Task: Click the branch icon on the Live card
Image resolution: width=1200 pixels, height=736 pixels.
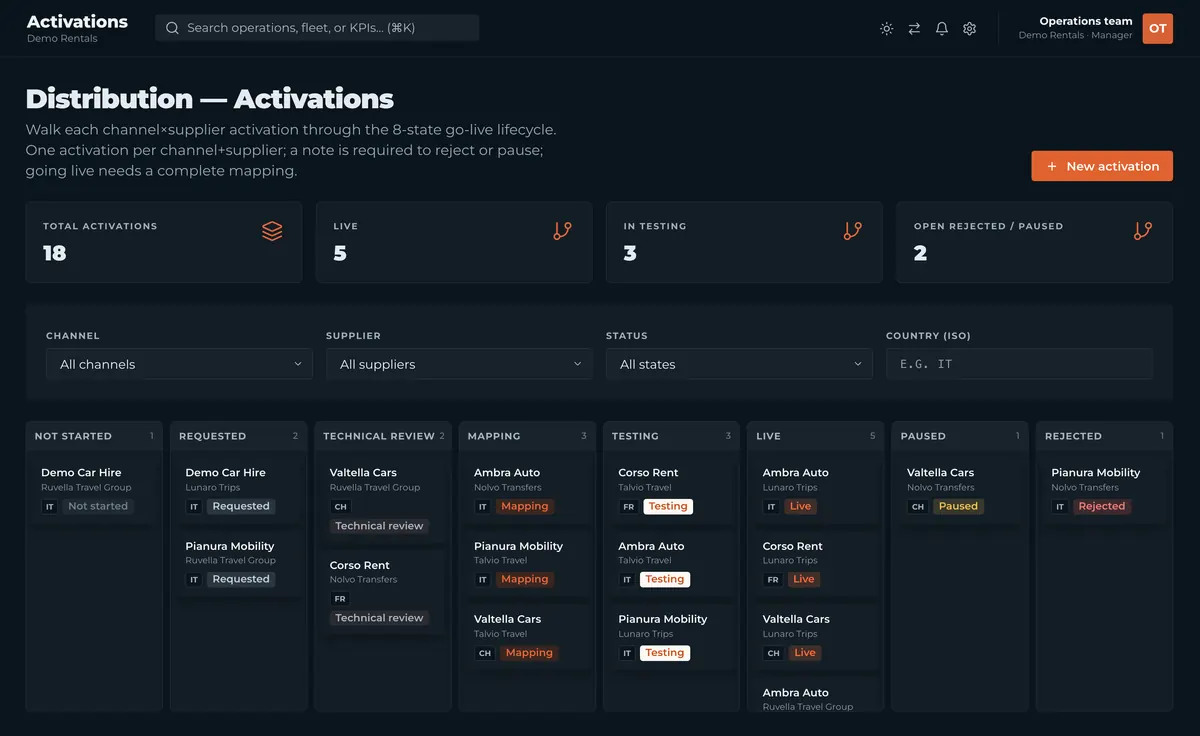Action: pos(563,231)
